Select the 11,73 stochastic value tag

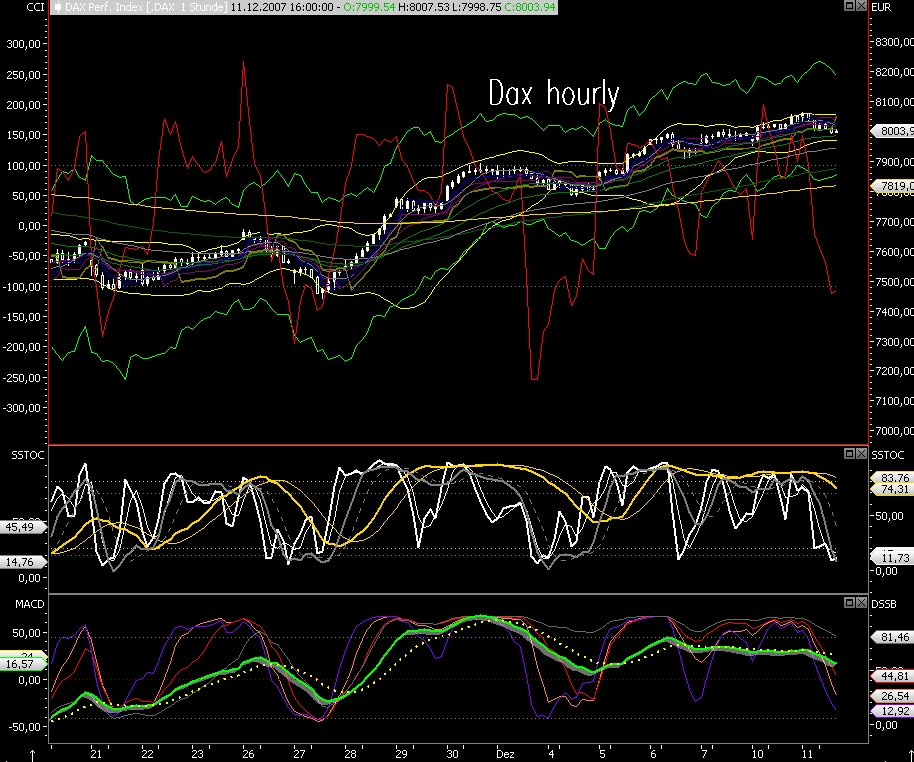pyautogui.click(x=892, y=557)
